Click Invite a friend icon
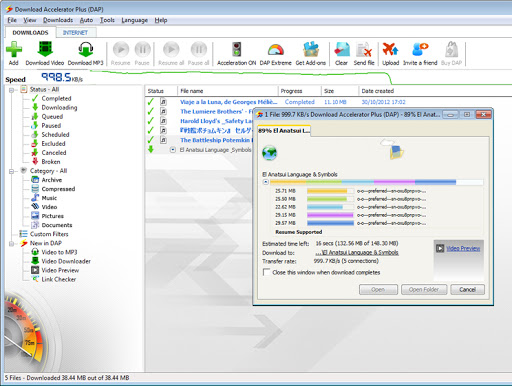Screen dimensions: 512x386 (x=420, y=50)
